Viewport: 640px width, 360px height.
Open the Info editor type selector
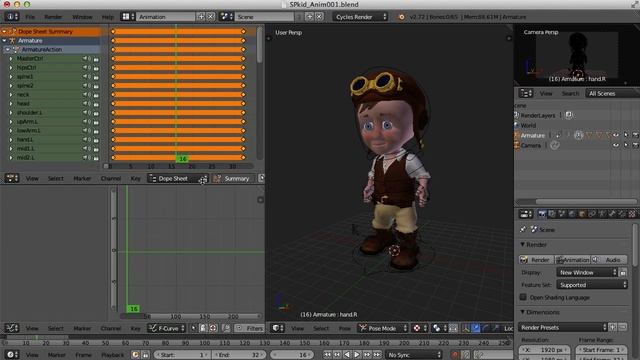click(11, 17)
